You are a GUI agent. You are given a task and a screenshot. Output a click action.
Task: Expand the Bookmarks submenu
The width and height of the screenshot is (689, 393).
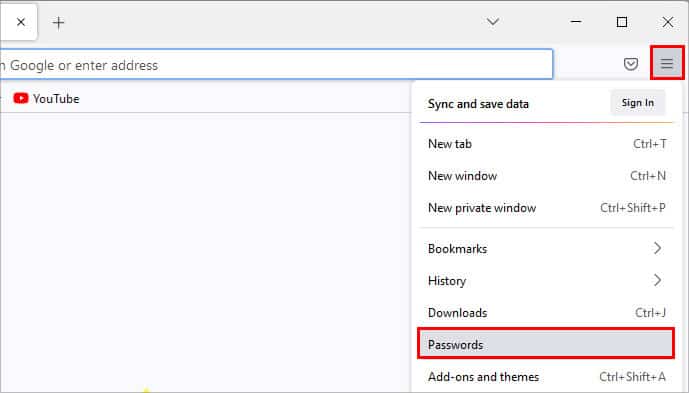(x=546, y=248)
